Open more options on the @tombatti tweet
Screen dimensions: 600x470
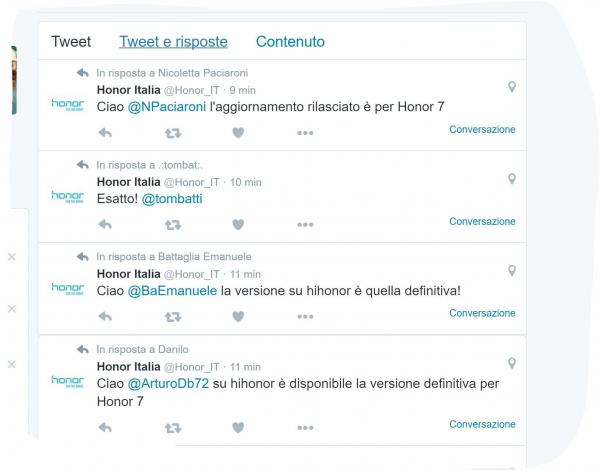pos(305,225)
